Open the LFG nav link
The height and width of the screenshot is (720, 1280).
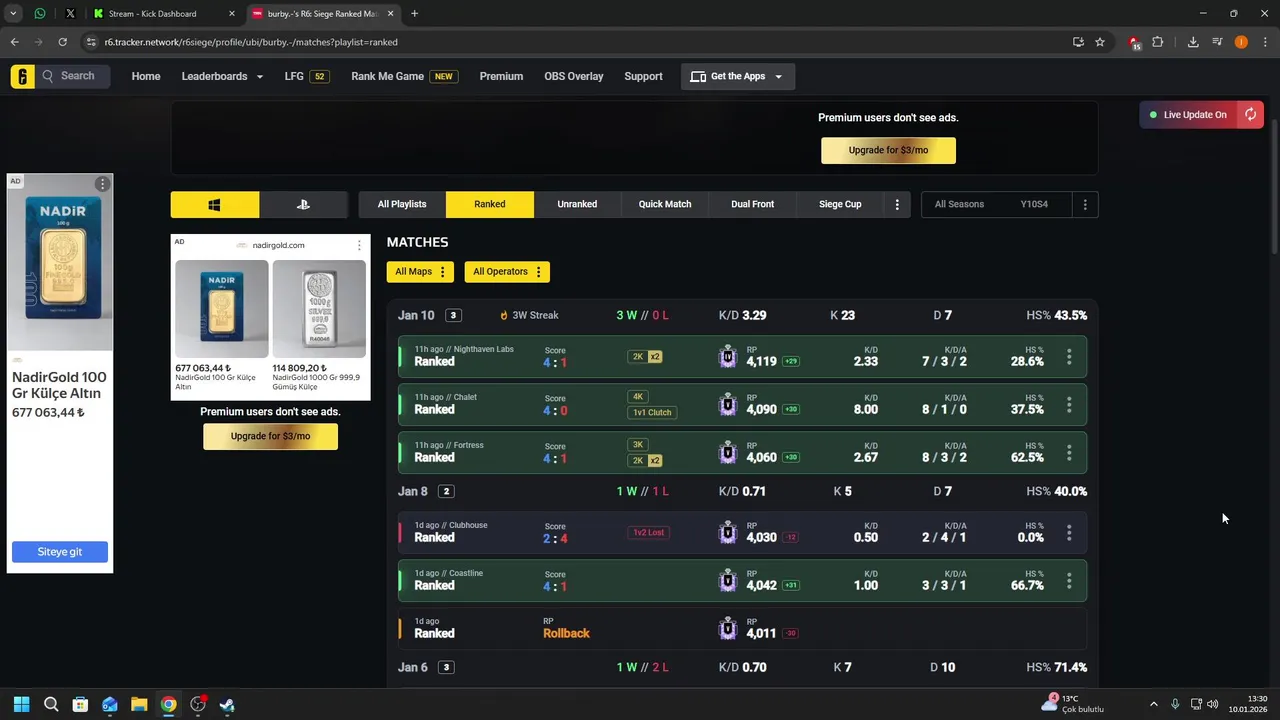[x=306, y=76]
